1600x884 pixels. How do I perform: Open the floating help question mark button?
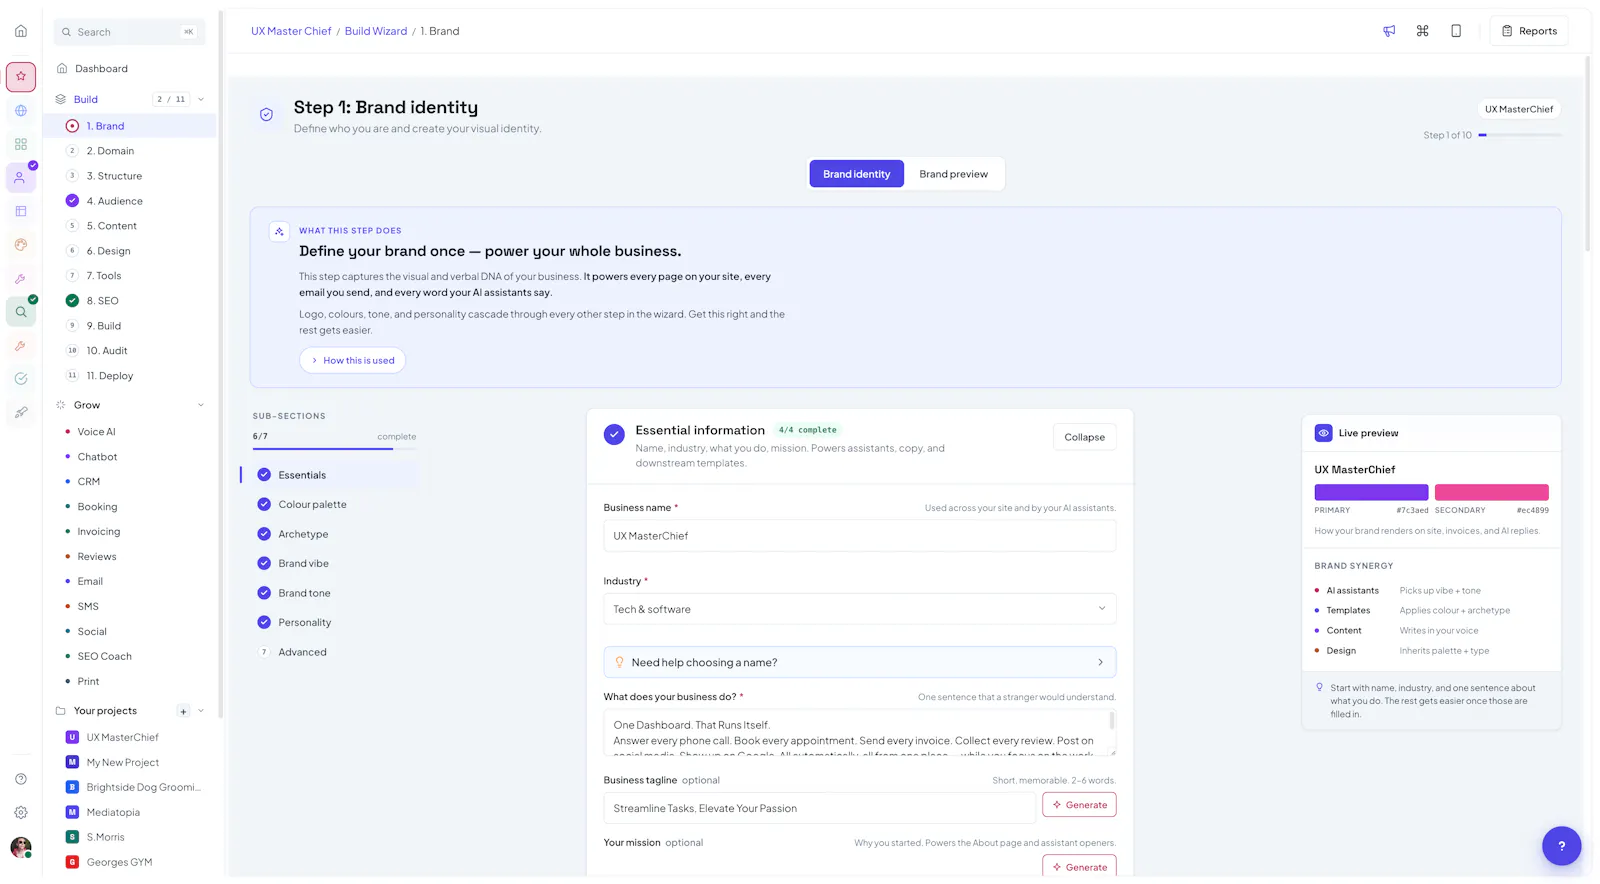click(1561, 846)
